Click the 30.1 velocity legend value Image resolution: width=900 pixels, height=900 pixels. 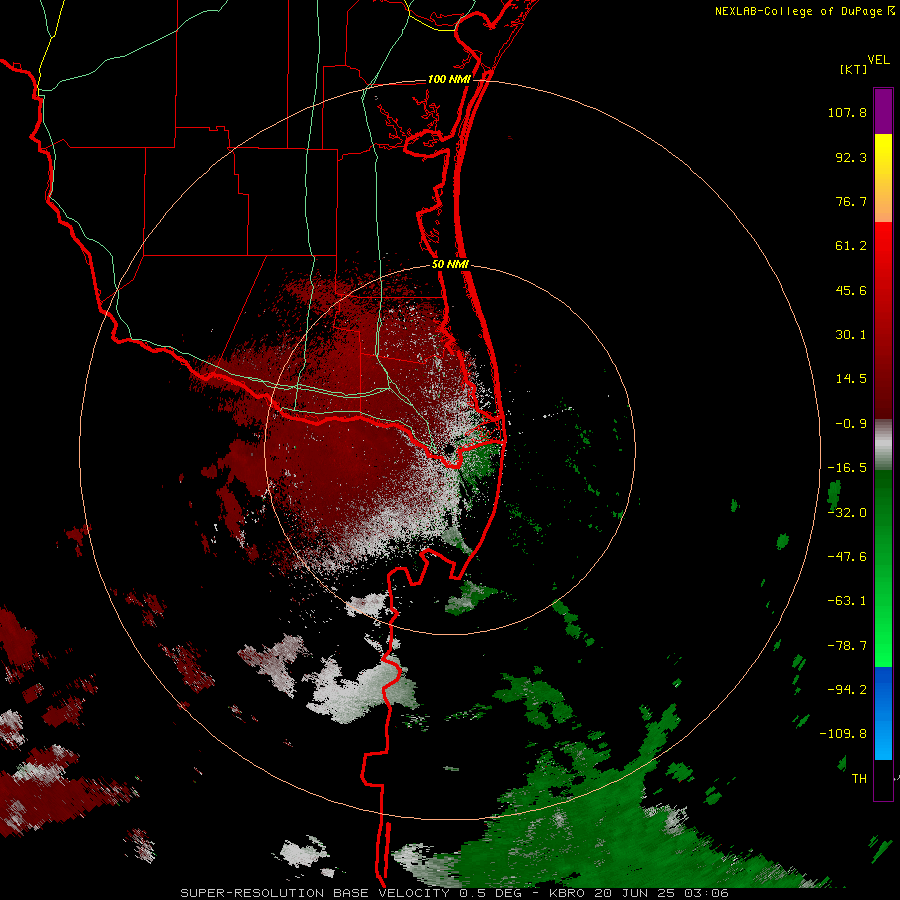click(851, 335)
